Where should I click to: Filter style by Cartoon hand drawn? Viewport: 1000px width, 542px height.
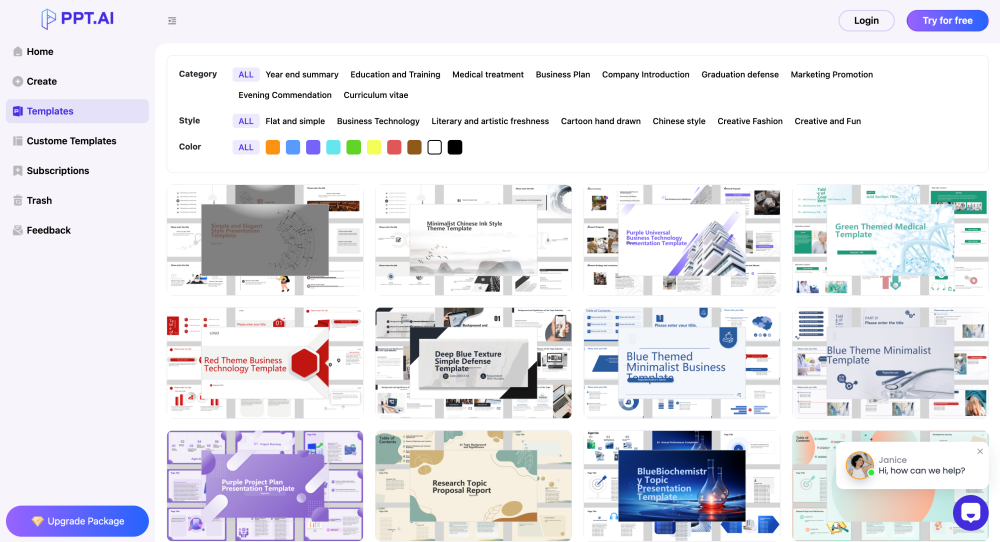coord(600,121)
